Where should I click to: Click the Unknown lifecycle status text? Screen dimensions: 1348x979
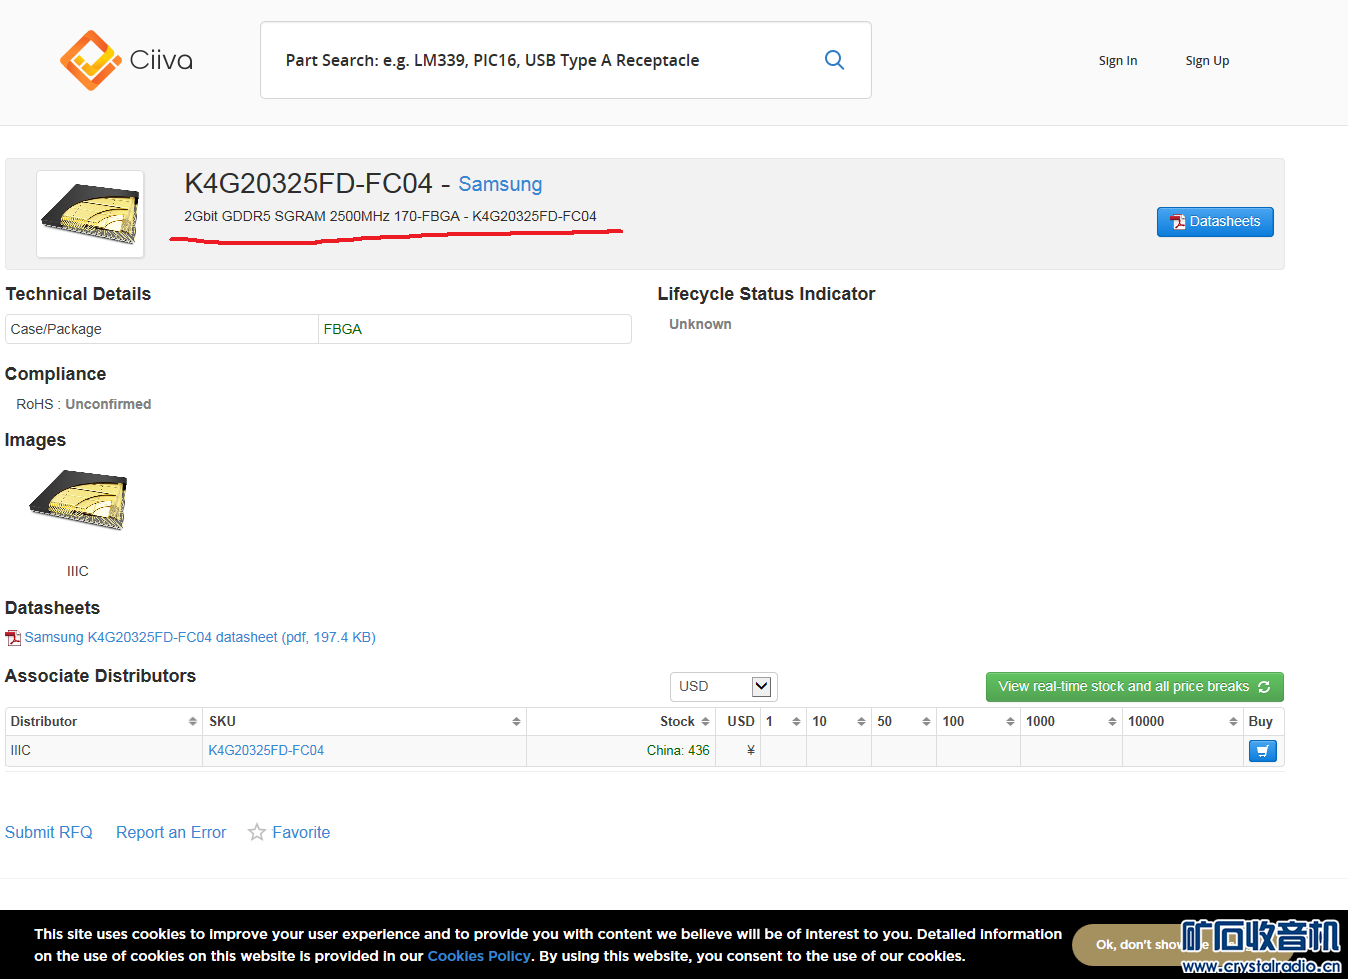700,324
